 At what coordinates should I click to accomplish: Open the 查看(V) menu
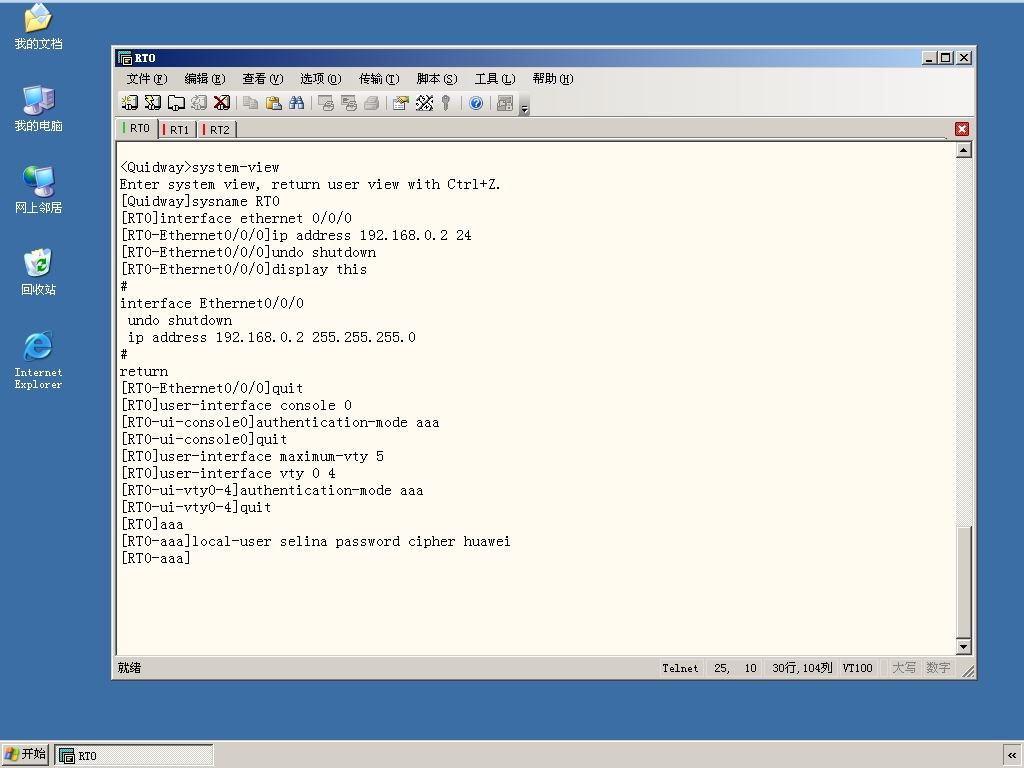(263, 79)
